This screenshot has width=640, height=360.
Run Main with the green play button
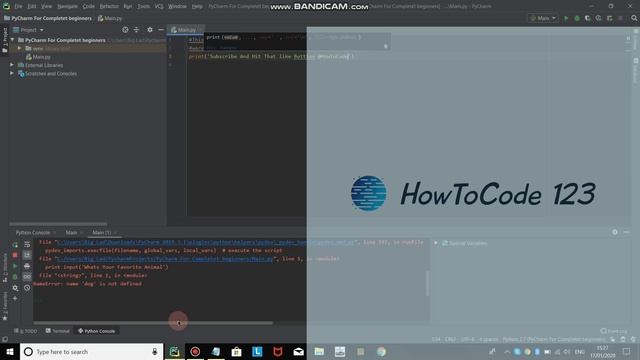(566, 18)
